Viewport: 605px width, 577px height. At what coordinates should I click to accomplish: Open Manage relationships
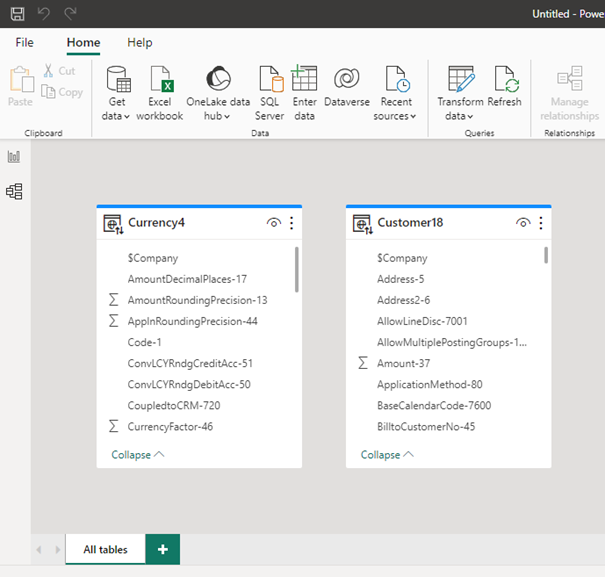coord(570,93)
